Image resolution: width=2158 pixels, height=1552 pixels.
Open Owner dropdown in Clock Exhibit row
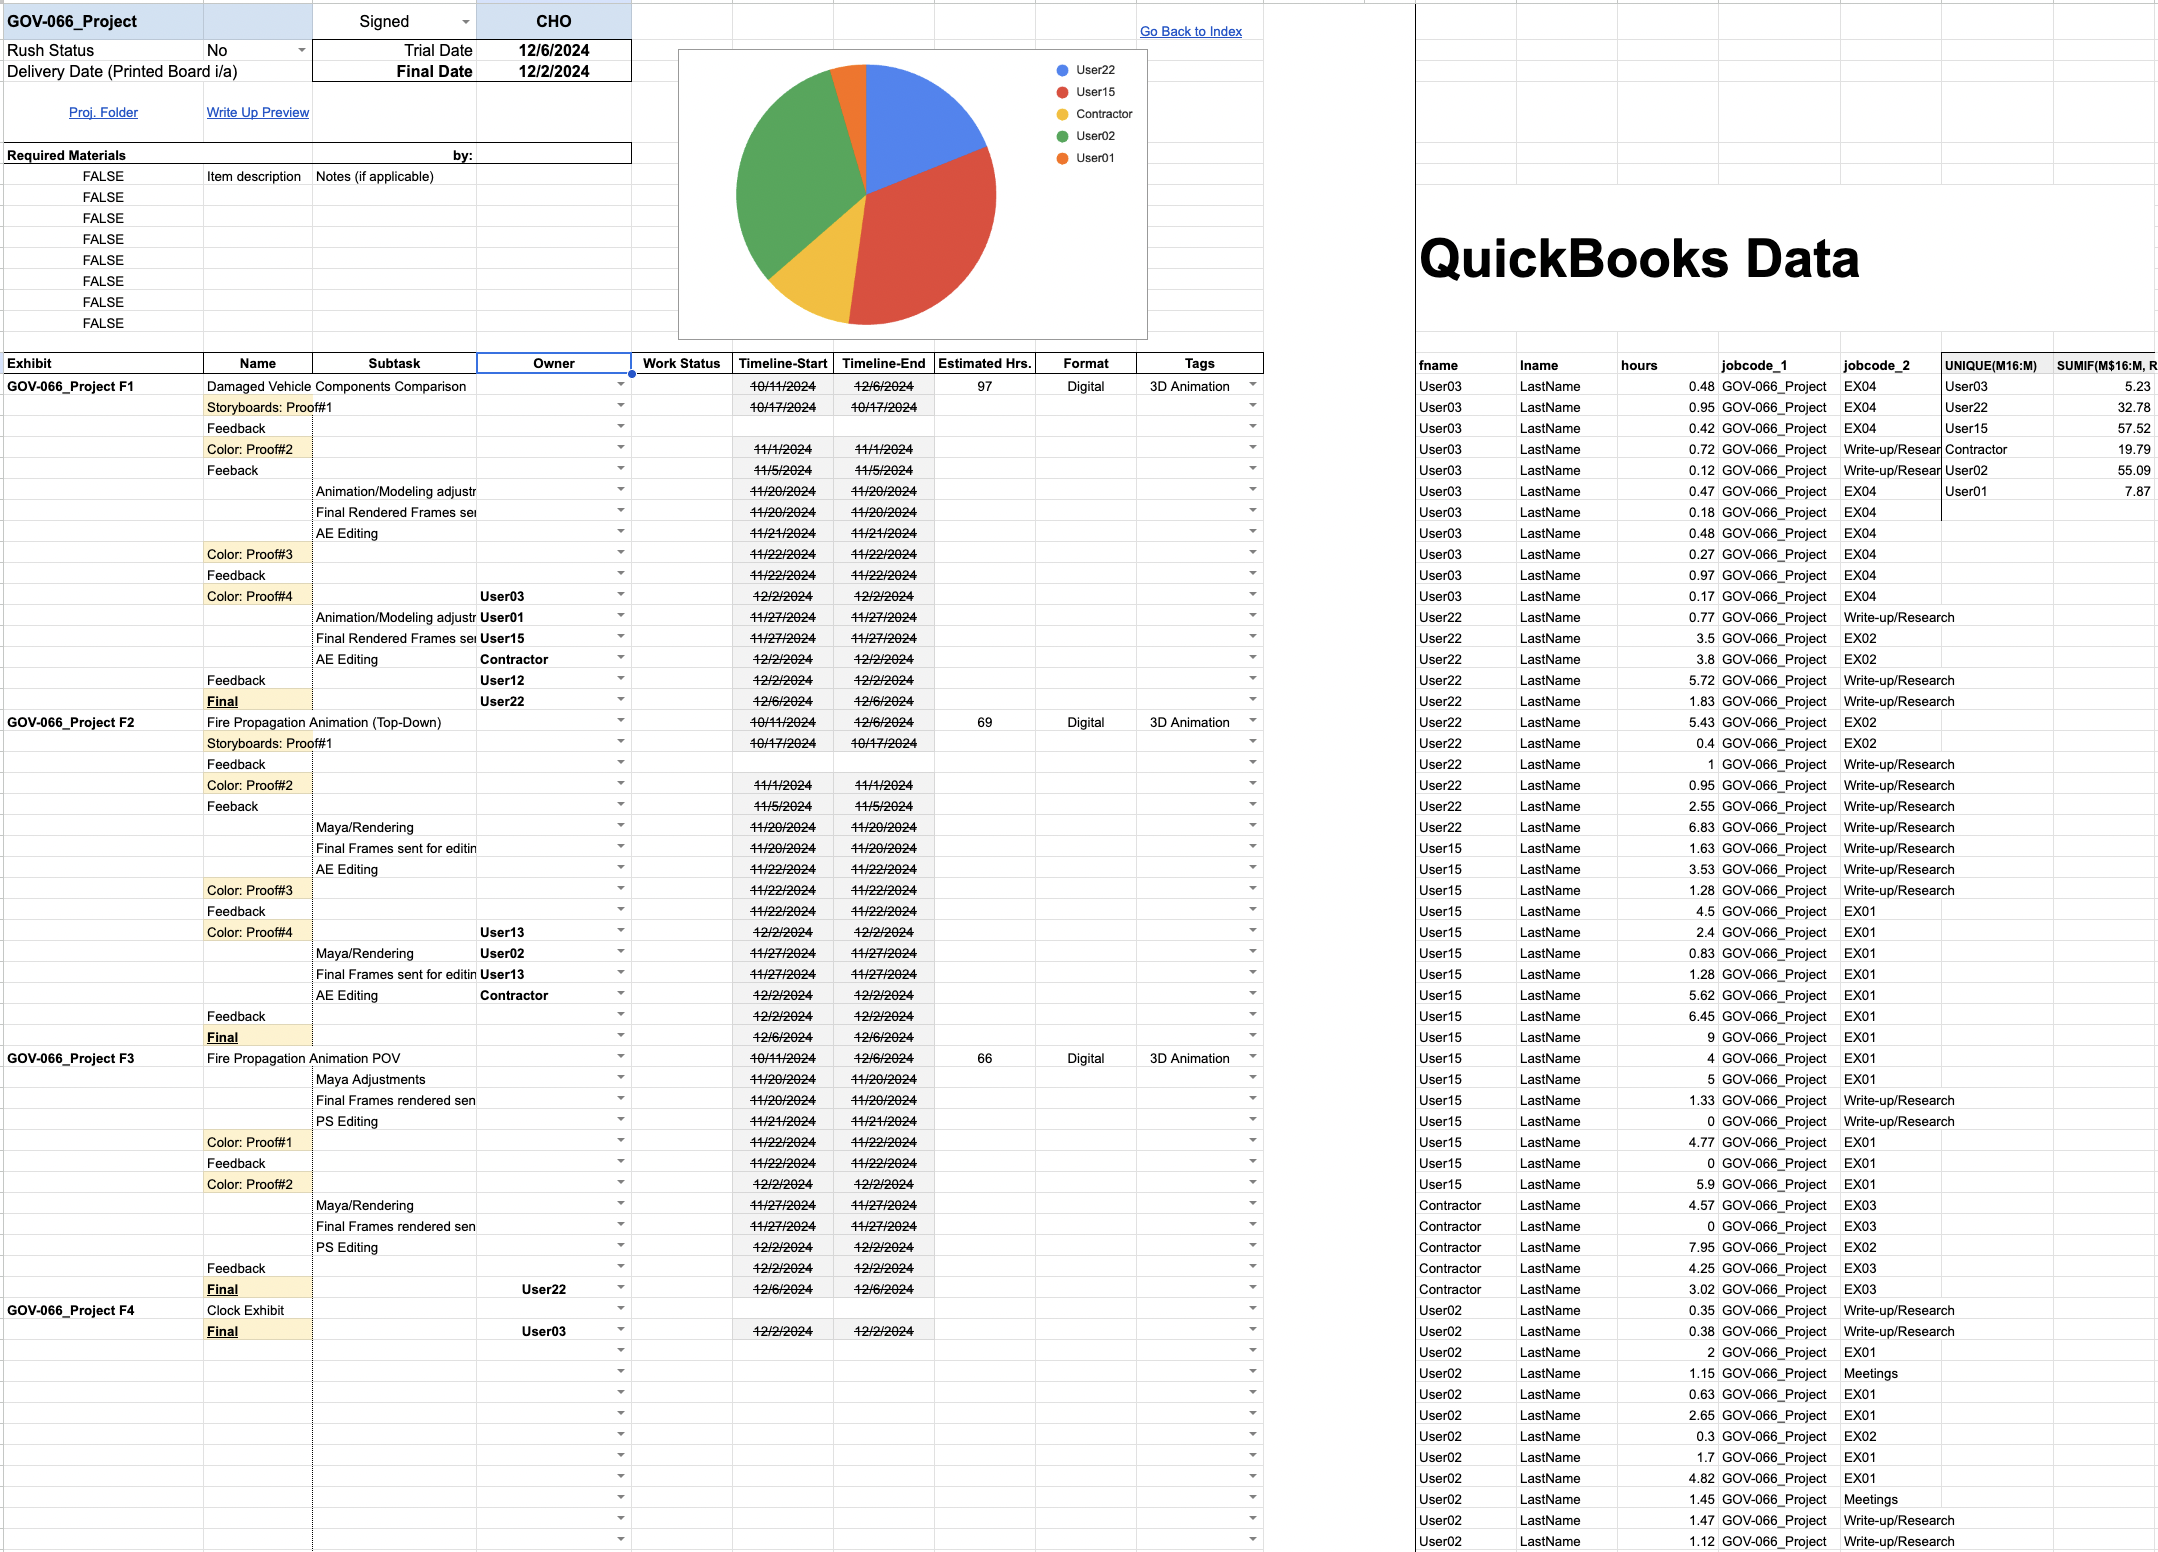pyautogui.click(x=621, y=1309)
